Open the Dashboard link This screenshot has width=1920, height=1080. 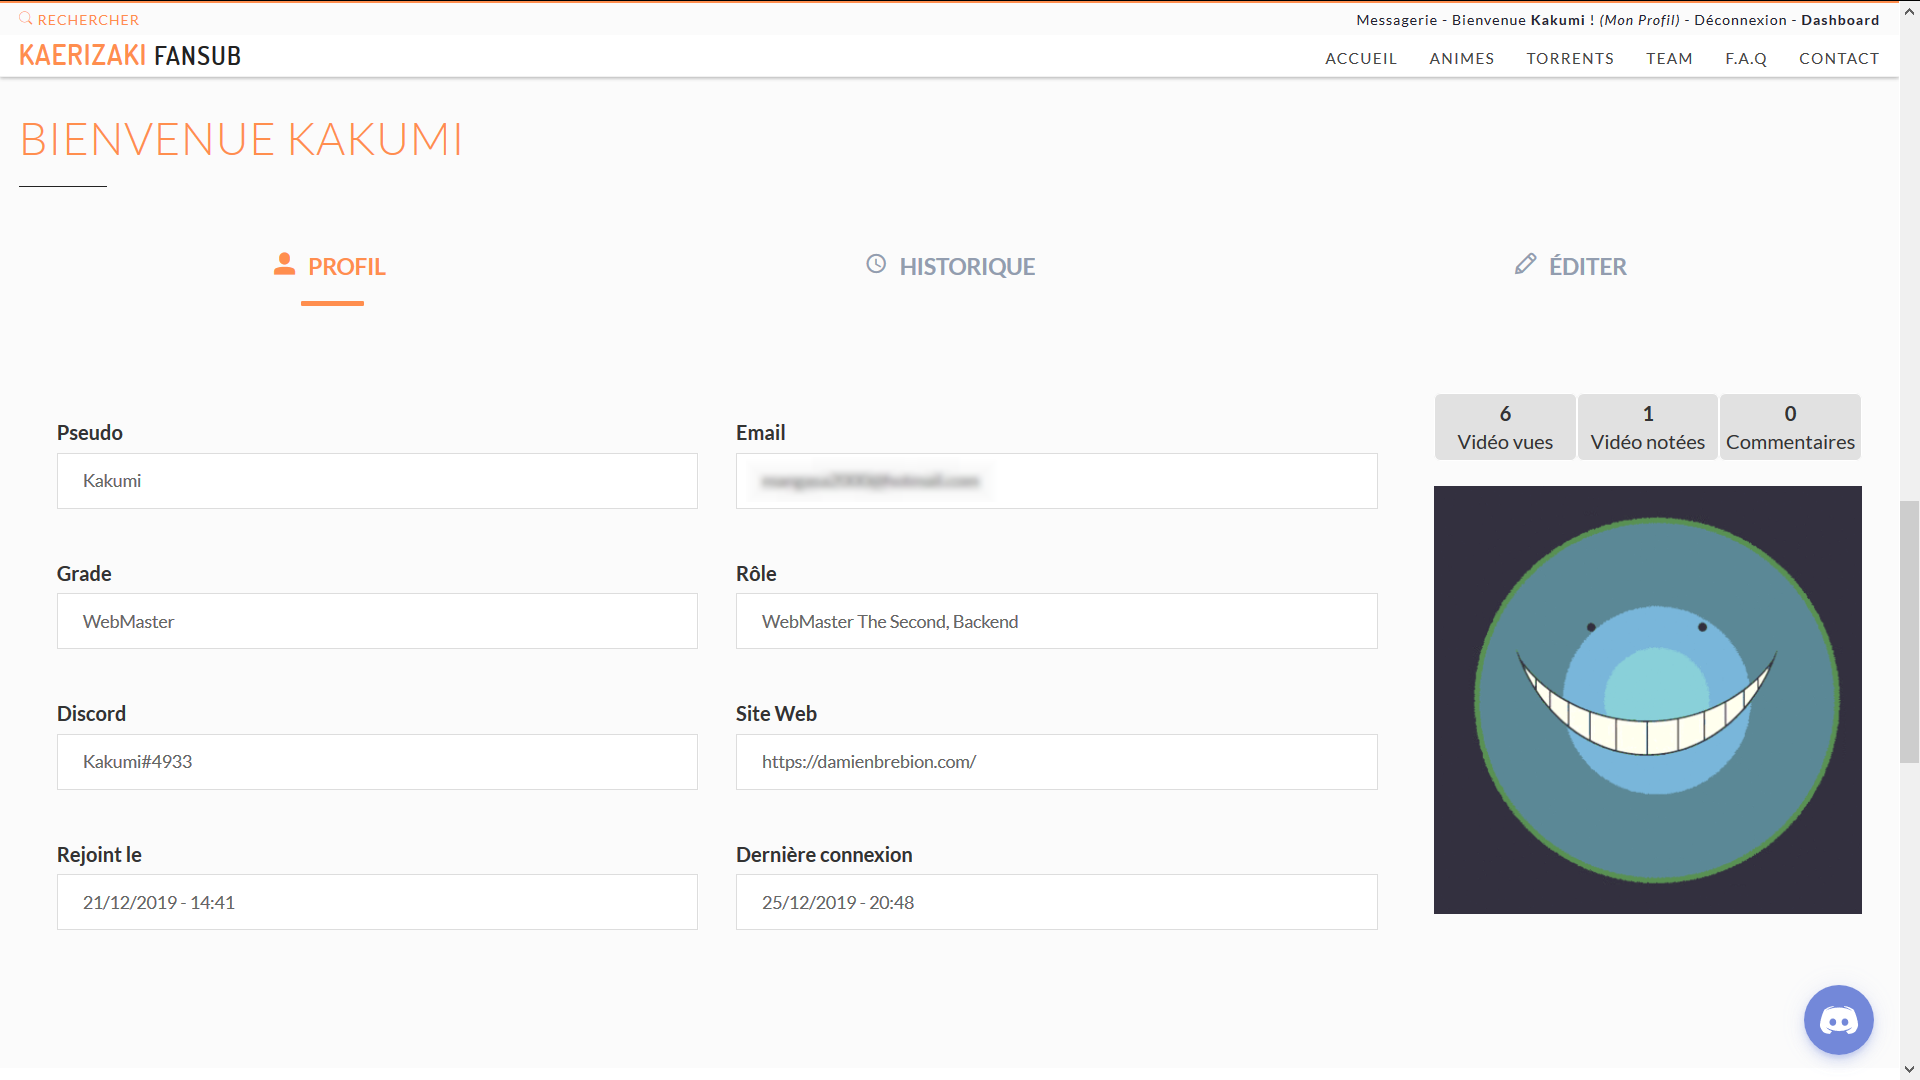(1840, 20)
